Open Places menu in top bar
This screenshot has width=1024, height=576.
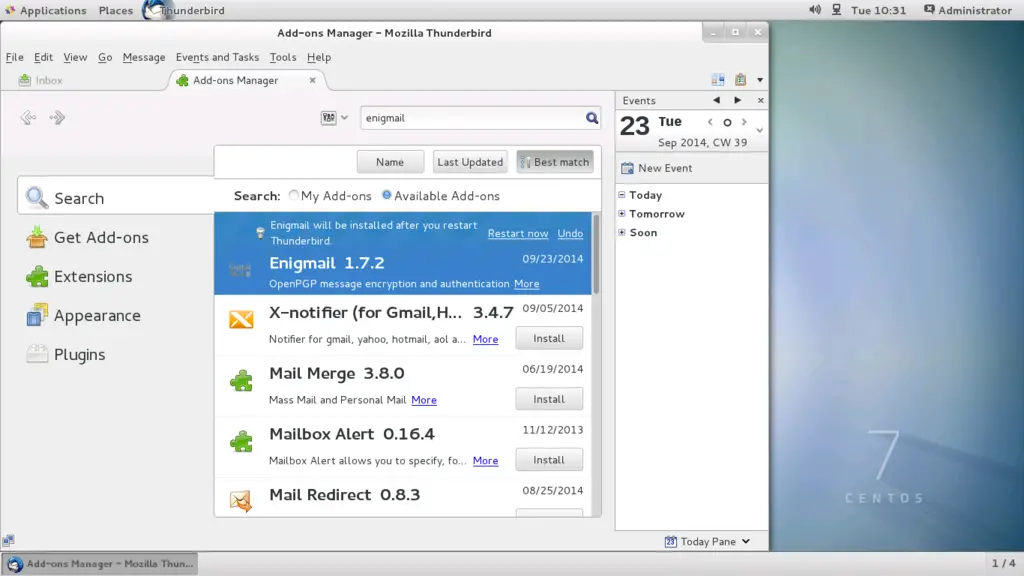pyautogui.click(x=116, y=10)
